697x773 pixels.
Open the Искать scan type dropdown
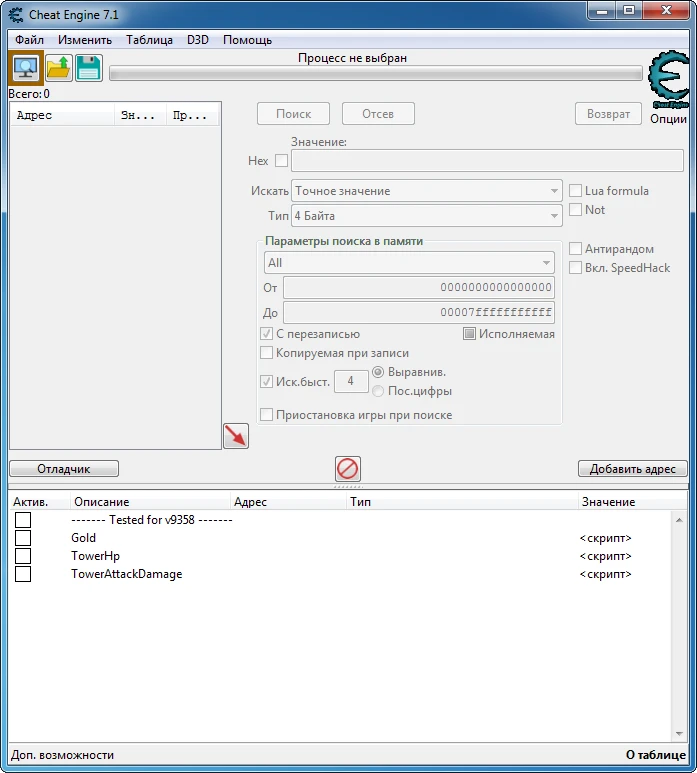[427, 191]
